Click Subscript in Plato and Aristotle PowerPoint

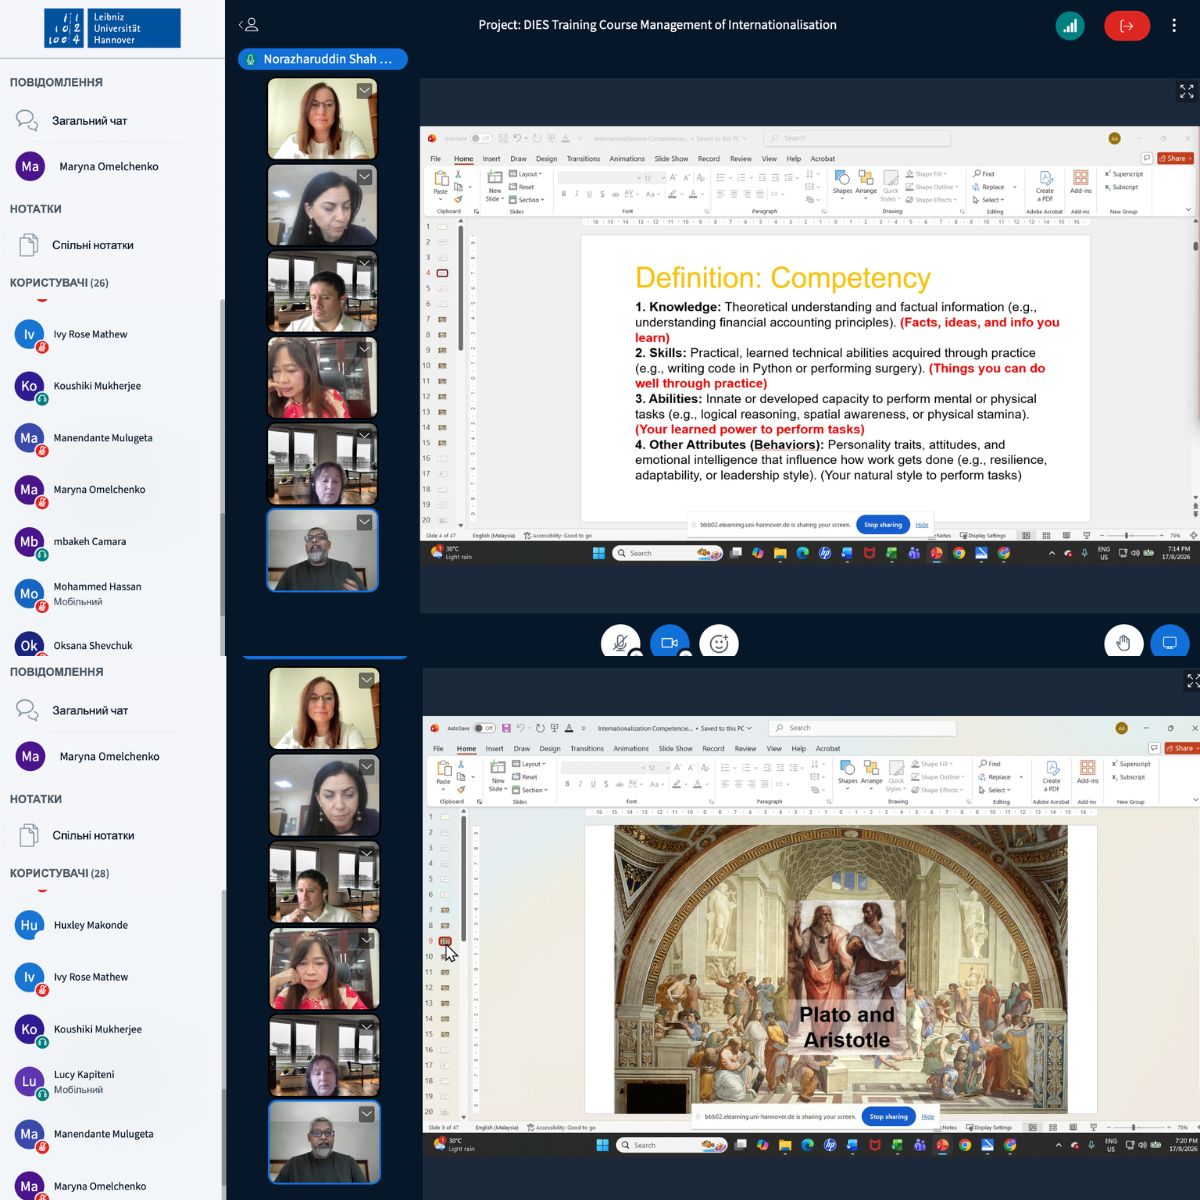tap(1129, 777)
